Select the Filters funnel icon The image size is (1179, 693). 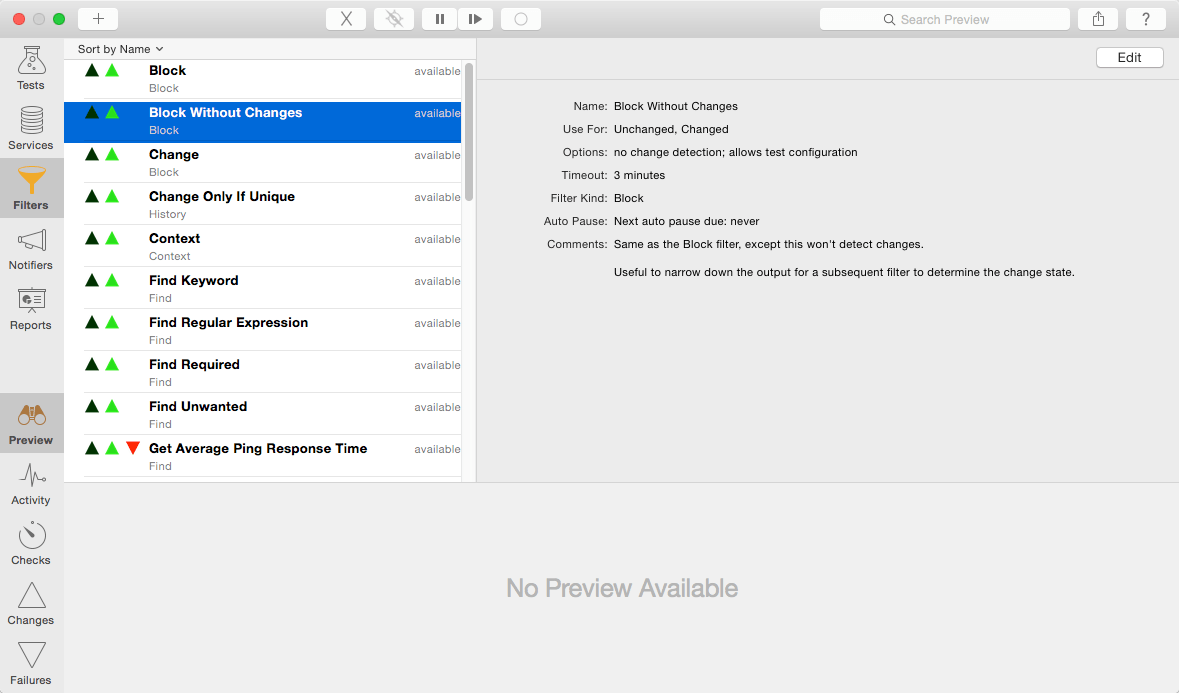pos(31,181)
